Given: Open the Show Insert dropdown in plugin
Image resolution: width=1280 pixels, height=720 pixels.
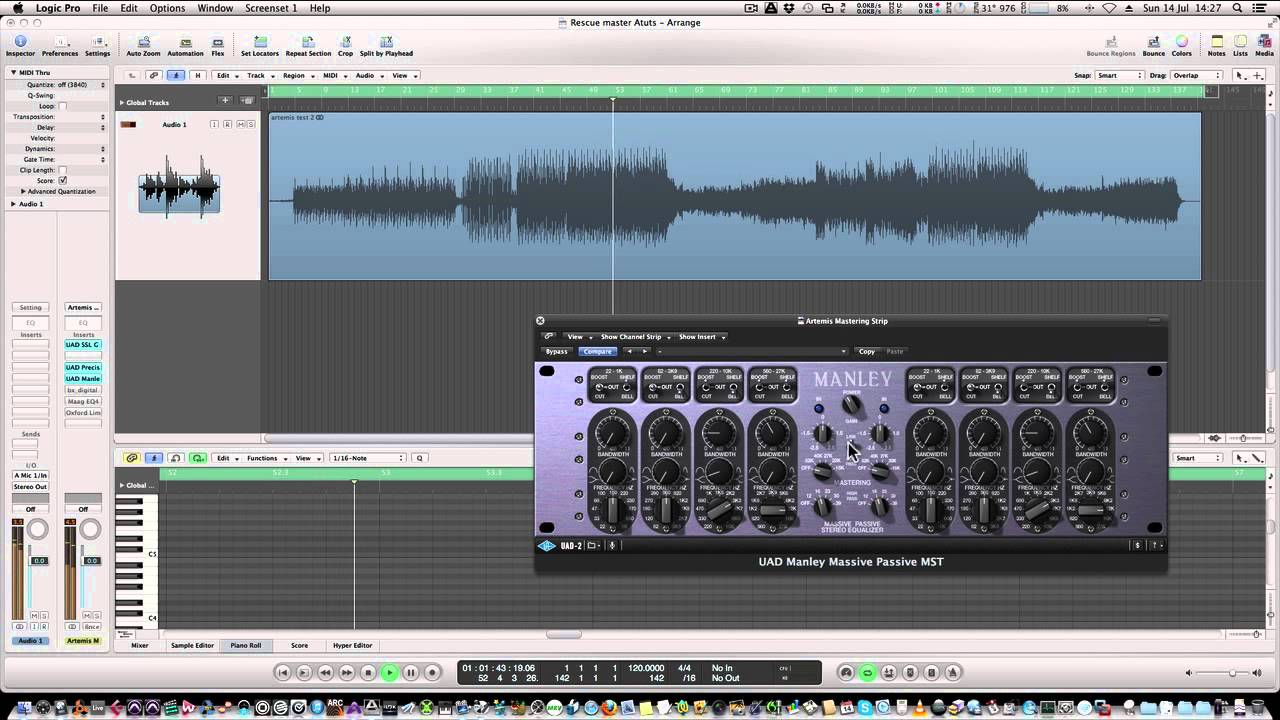Looking at the screenshot, I should [x=701, y=337].
